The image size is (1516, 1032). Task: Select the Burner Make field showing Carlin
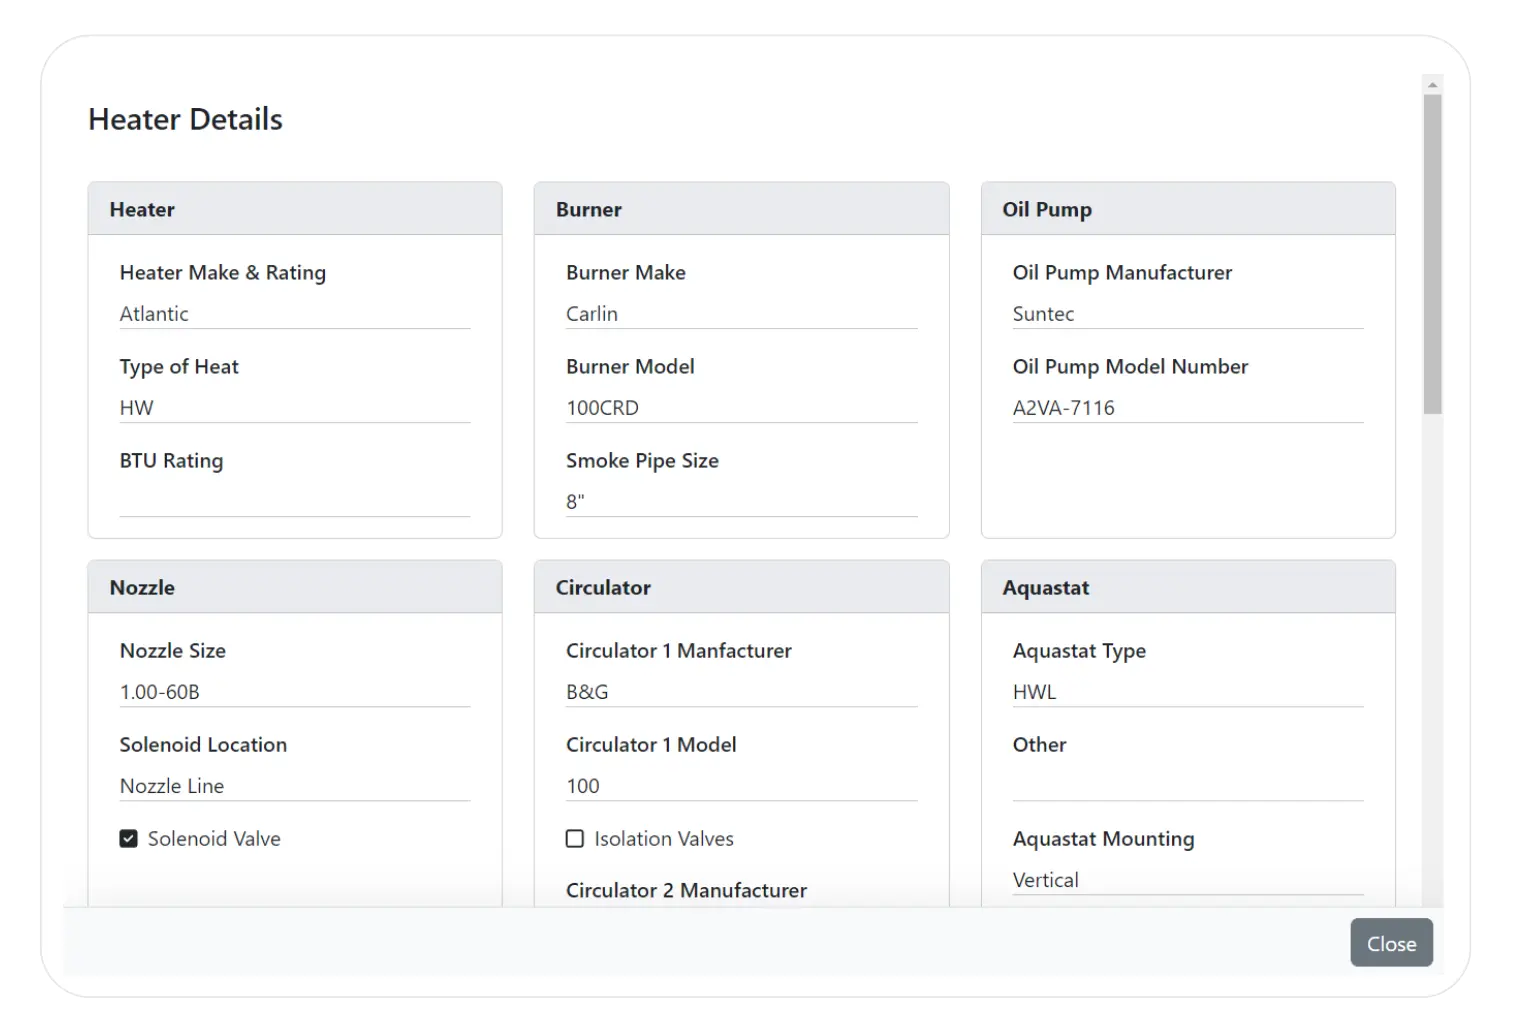[x=741, y=313]
